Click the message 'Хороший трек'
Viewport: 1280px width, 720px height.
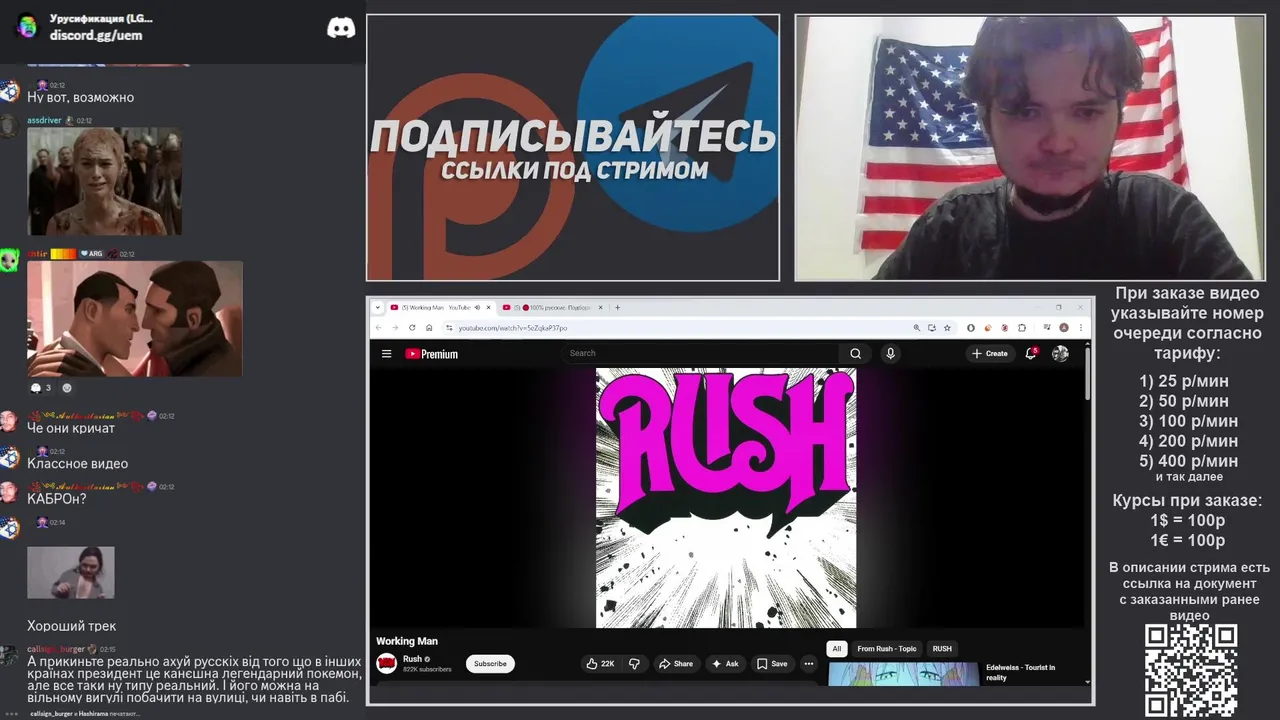tap(72, 626)
